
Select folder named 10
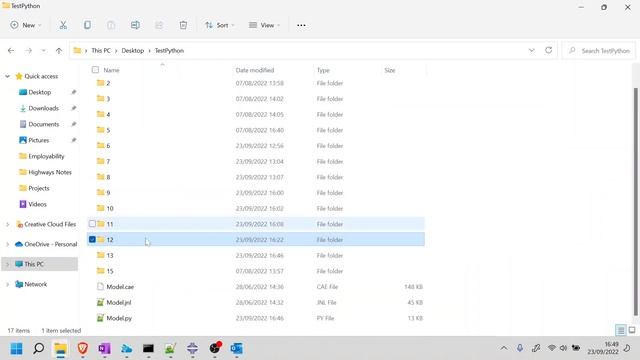pos(256,209)
